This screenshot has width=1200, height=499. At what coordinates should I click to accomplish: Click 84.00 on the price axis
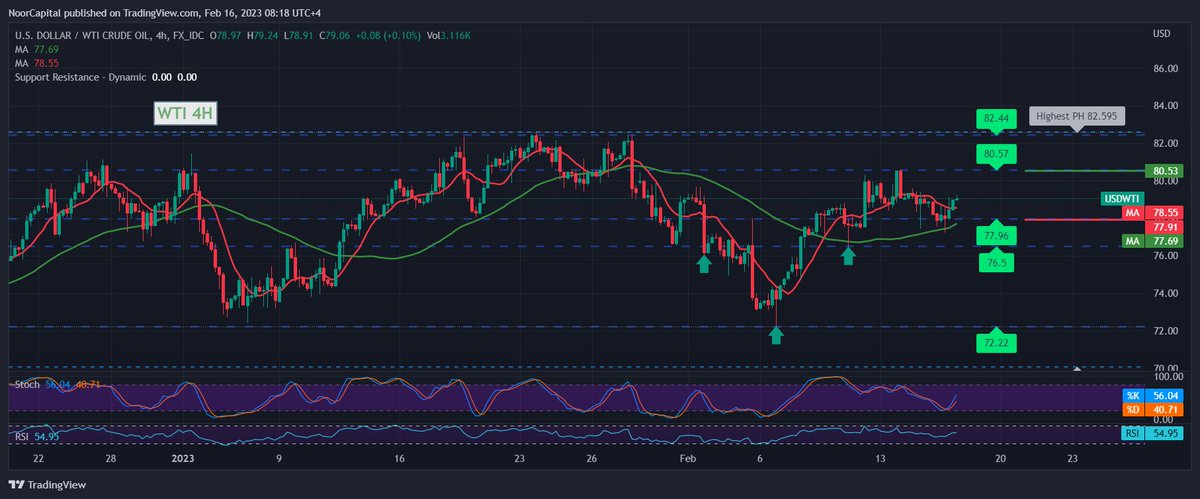coord(1166,106)
